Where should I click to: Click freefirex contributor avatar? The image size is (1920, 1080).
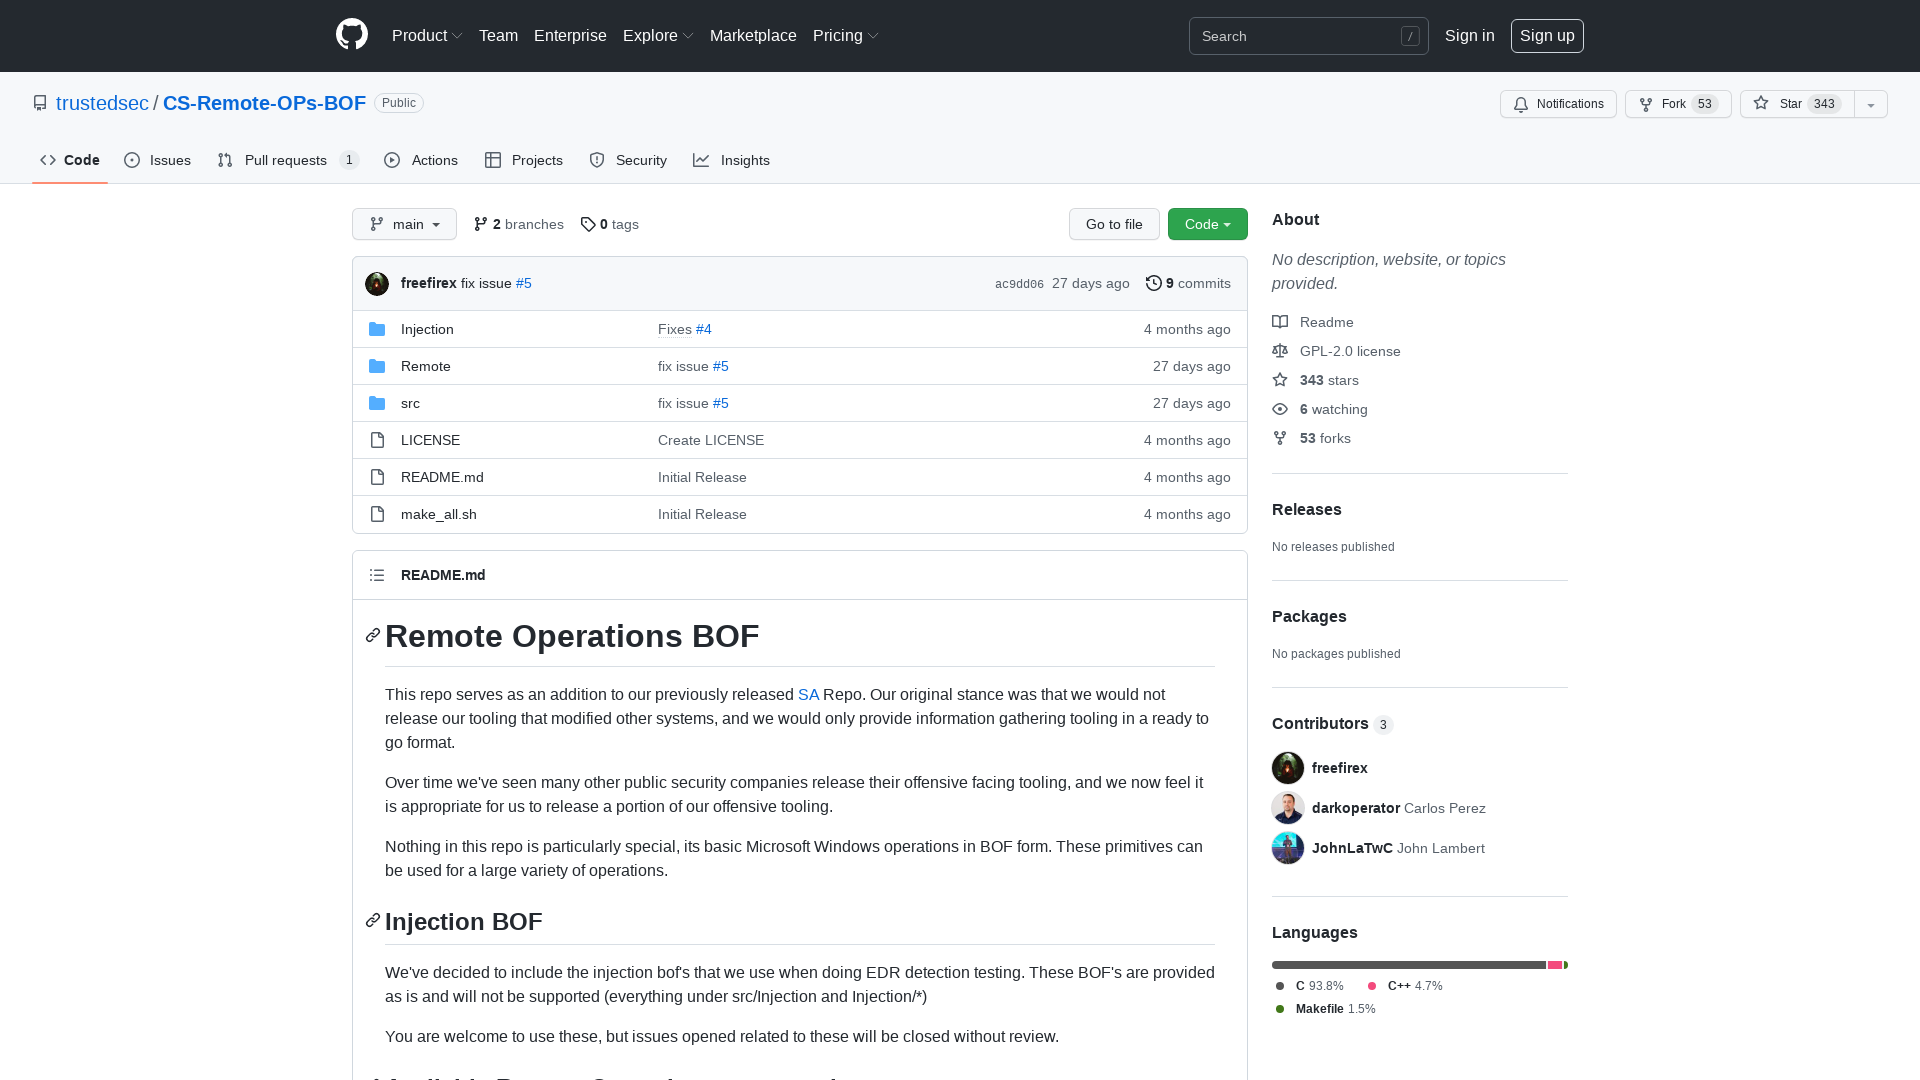pos(1288,768)
